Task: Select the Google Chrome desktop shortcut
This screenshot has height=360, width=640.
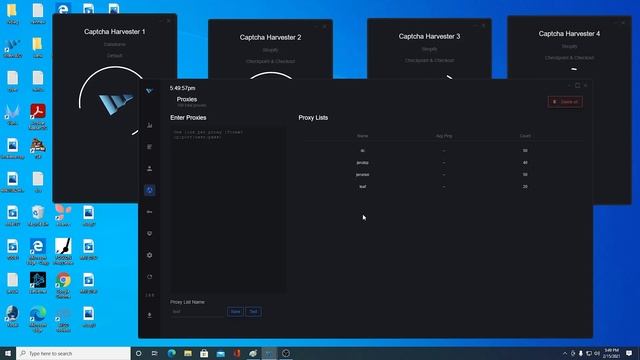Action: pyautogui.click(x=63, y=286)
